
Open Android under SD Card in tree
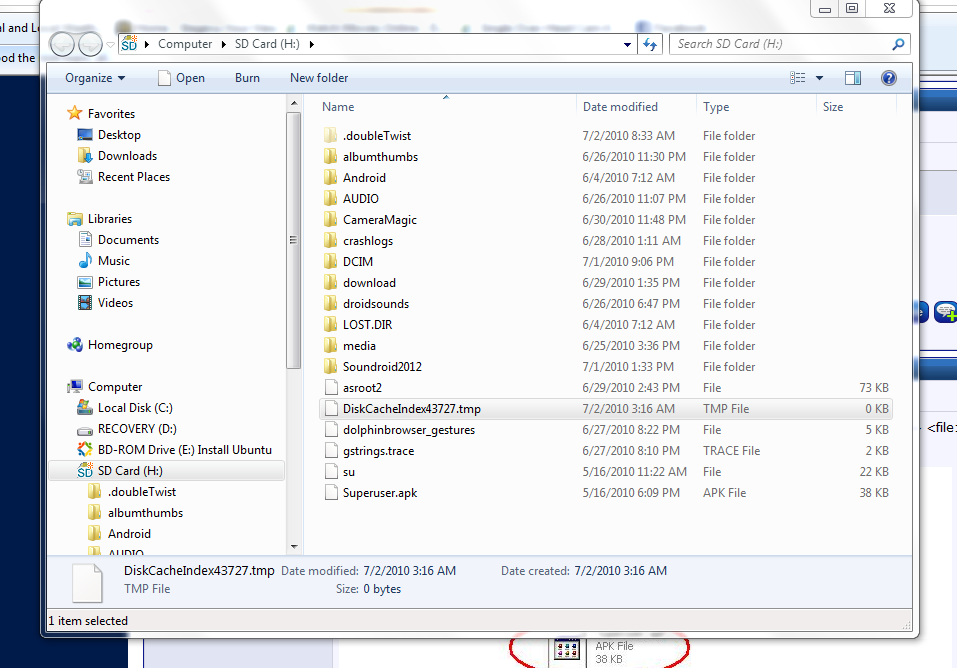[x=129, y=534]
